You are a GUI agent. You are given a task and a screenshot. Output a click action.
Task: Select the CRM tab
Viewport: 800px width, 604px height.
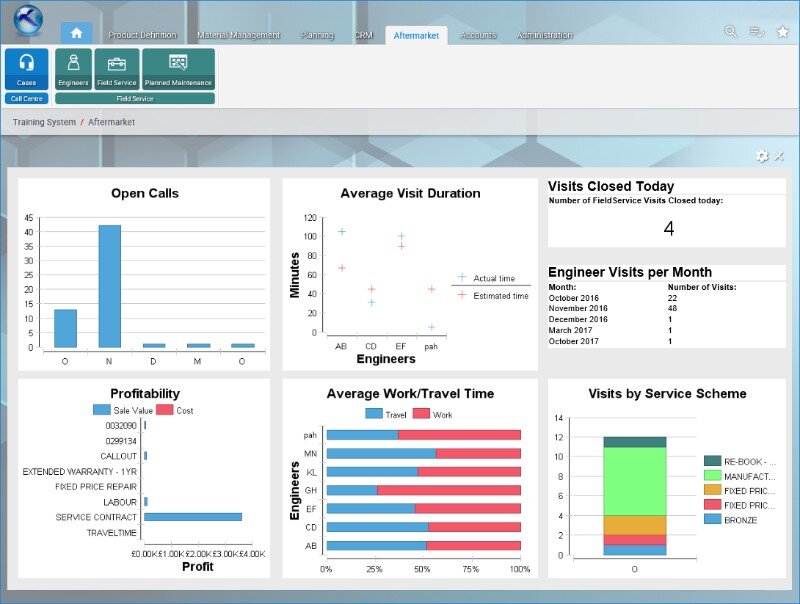(x=363, y=35)
